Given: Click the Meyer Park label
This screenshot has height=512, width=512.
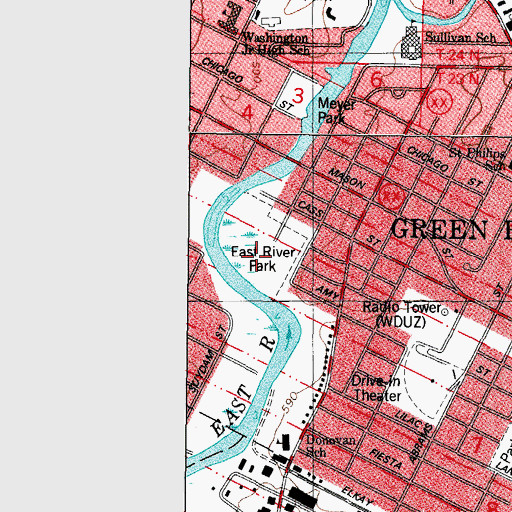Looking at the screenshot, I should tap(336, 111).
